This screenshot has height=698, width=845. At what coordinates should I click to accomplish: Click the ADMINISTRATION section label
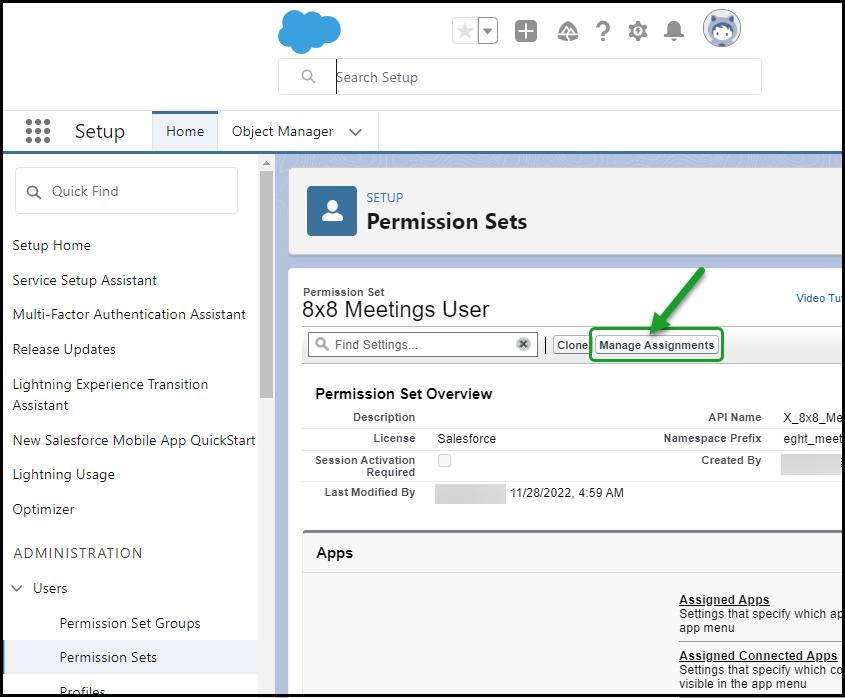point(78,553)
